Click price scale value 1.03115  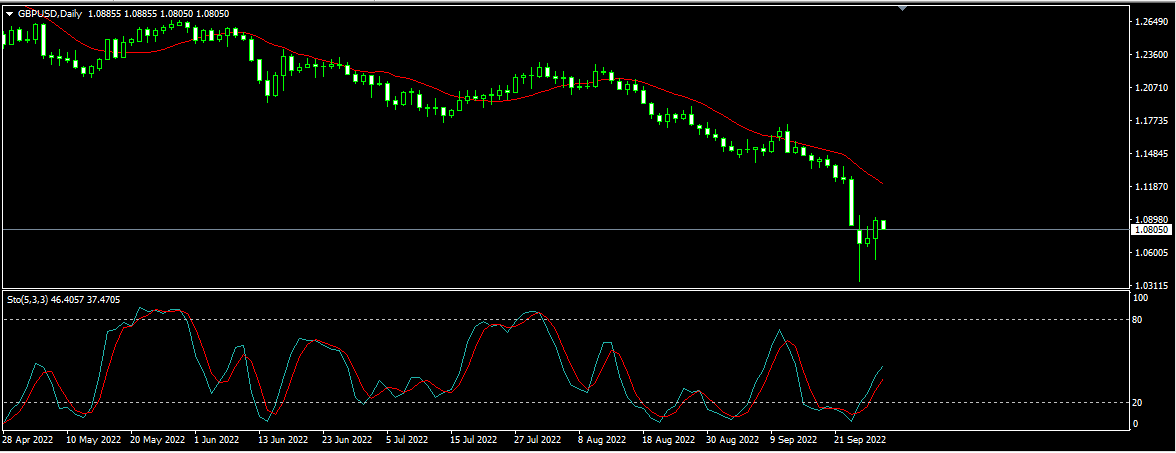click(x=1150, y=286)
